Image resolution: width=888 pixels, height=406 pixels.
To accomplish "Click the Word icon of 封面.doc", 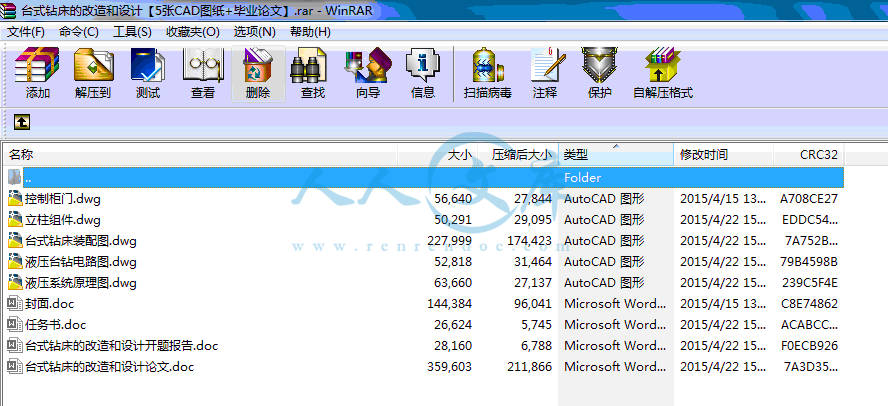I will [x=15, y=304].
